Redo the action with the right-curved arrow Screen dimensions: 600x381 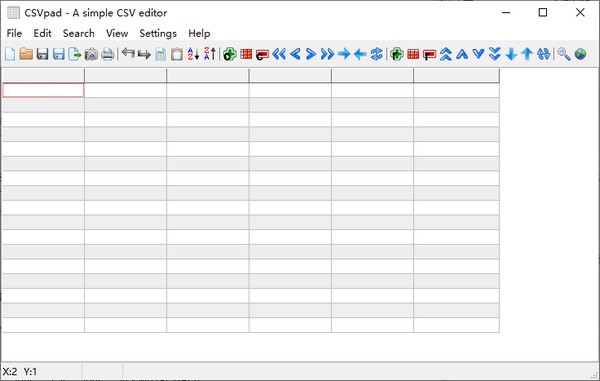[144, 54]
